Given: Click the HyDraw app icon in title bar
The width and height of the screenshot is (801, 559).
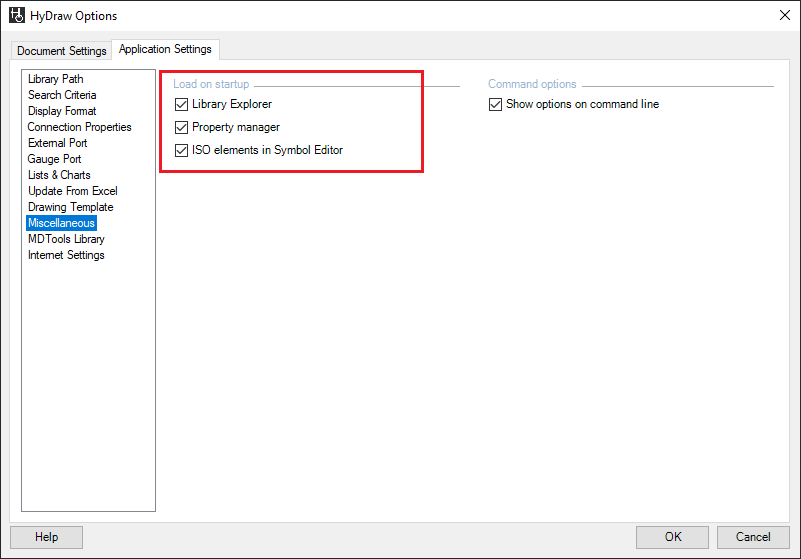Looking at the screenshot, I should (16, 16).
